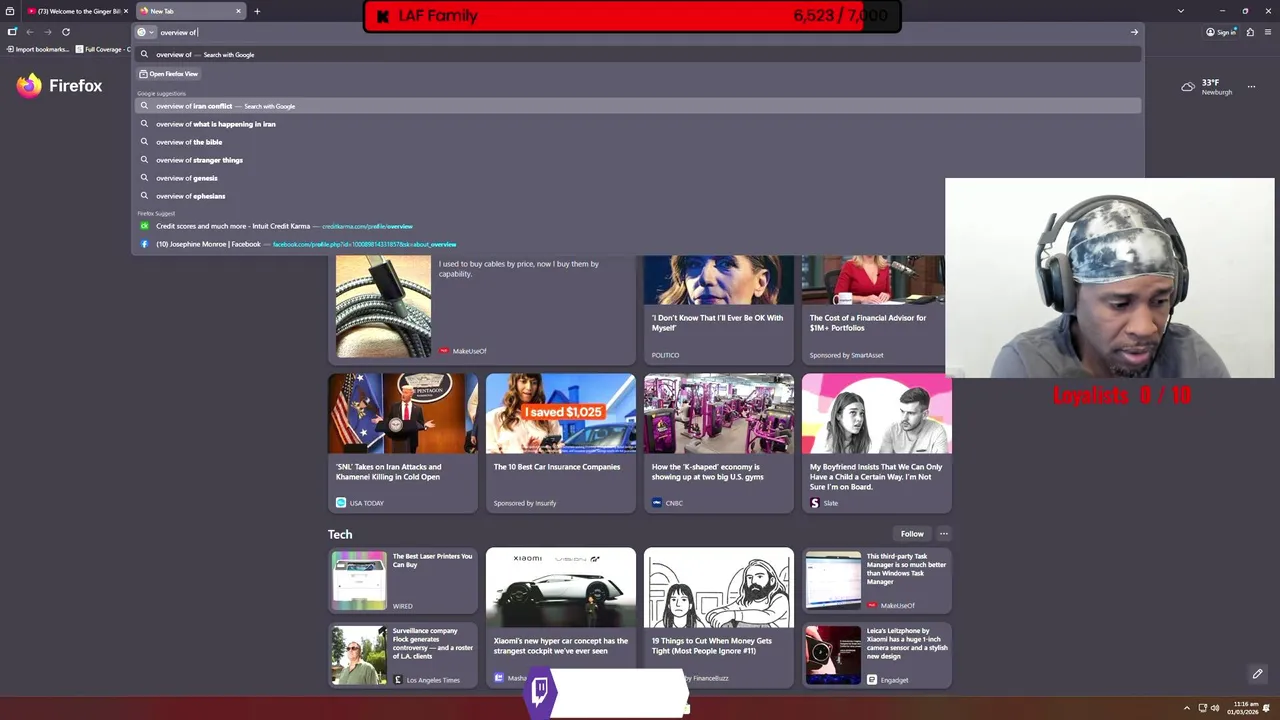Choose suggestion overview of iran conflict
The height and width of the screenshot is (720, 1280).
638,106
